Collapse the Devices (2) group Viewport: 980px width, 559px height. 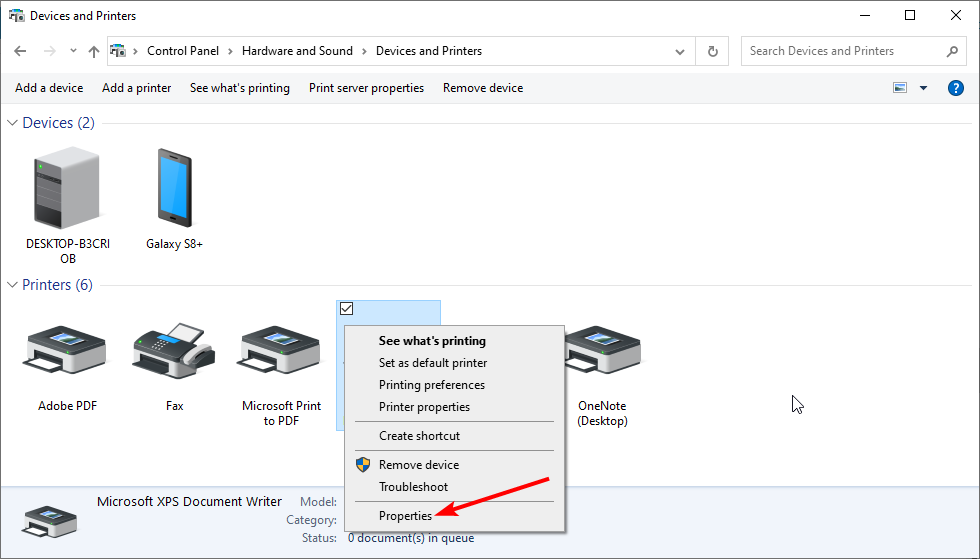tap(12, 123)
